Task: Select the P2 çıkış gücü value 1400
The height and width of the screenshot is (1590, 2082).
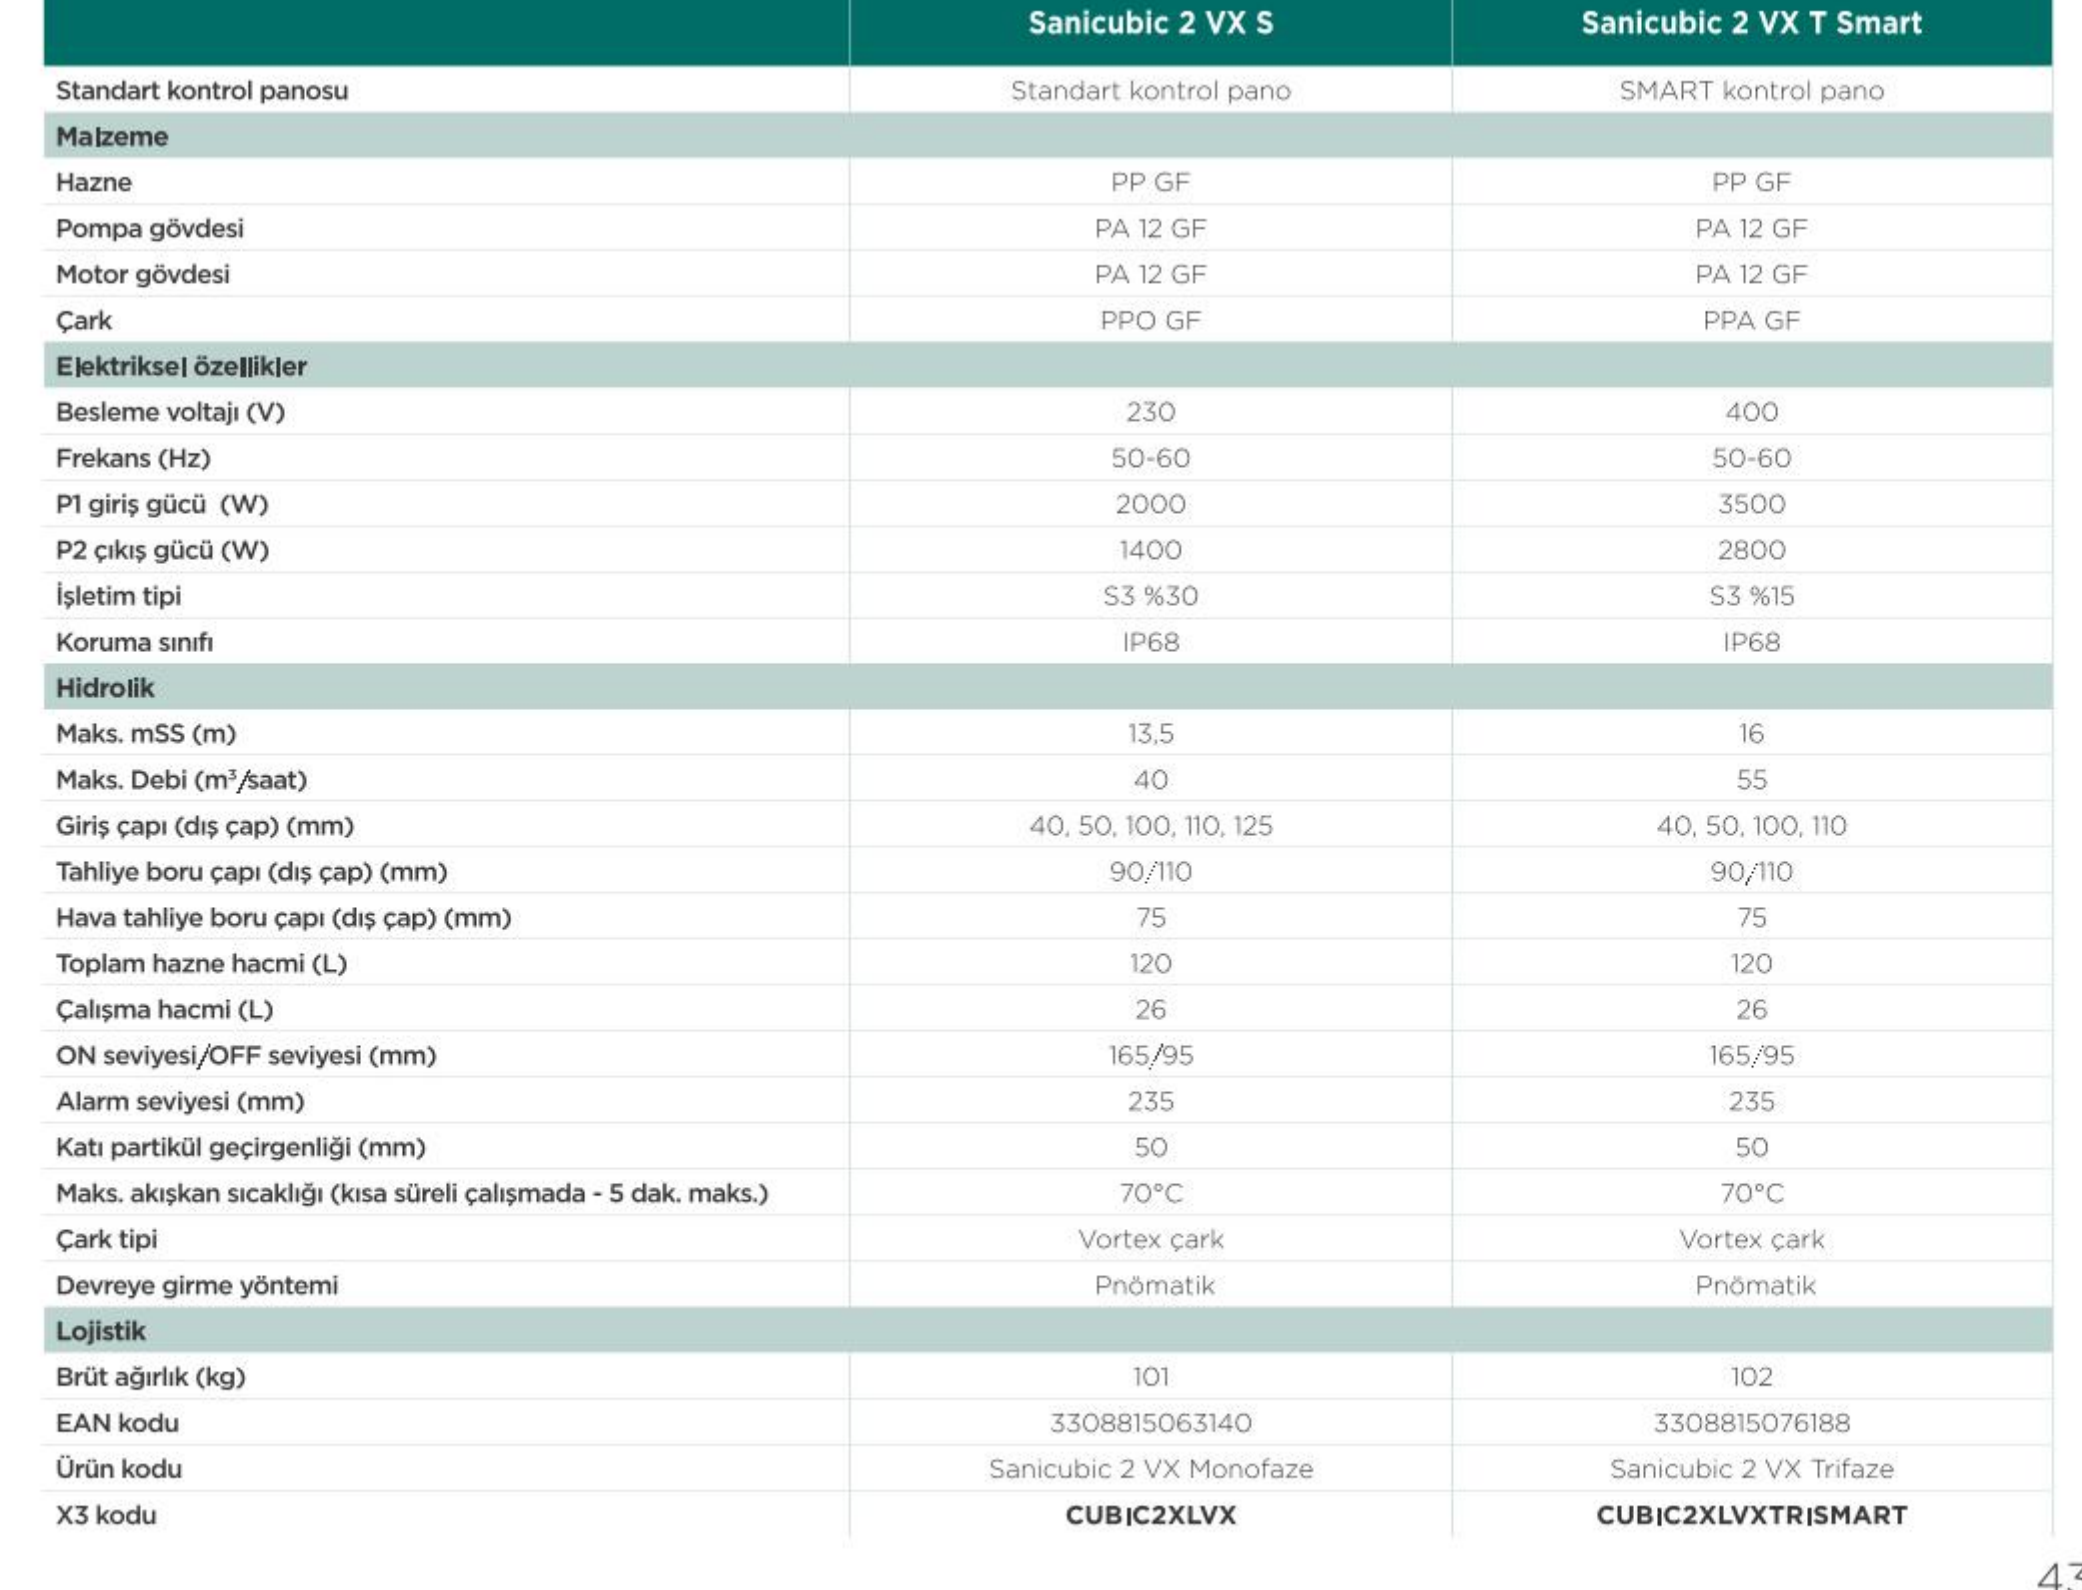Action: pyautogui.click(x=1150, y=550)
